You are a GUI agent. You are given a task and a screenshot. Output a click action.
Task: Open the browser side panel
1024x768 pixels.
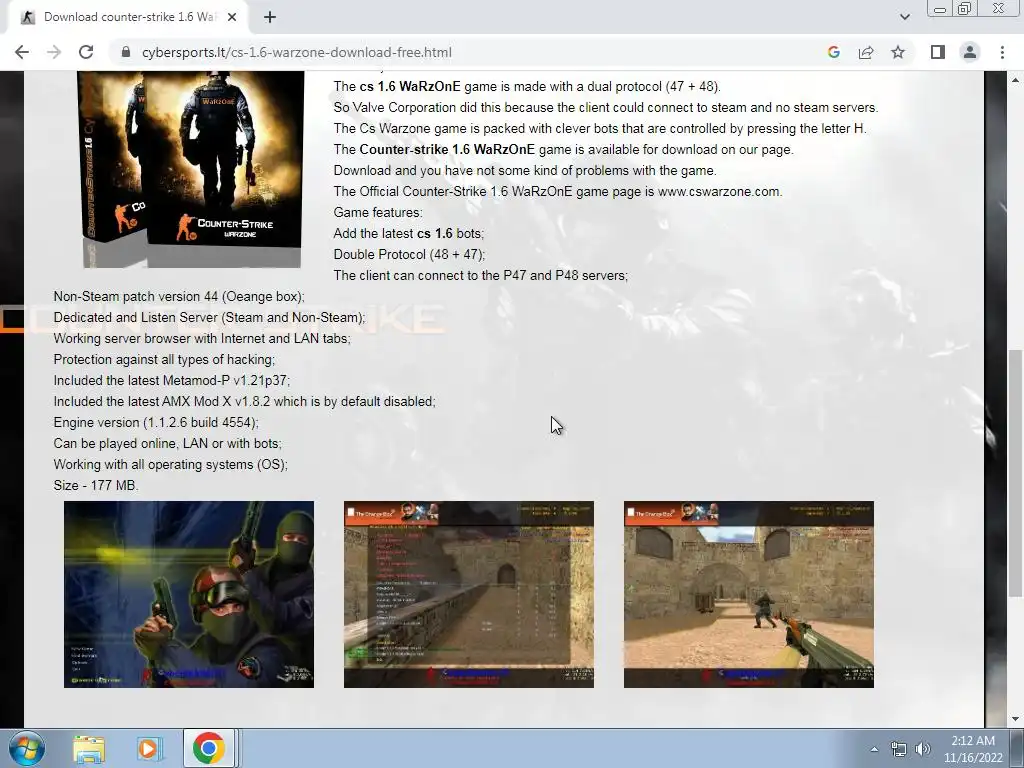(x=938, y=52)
